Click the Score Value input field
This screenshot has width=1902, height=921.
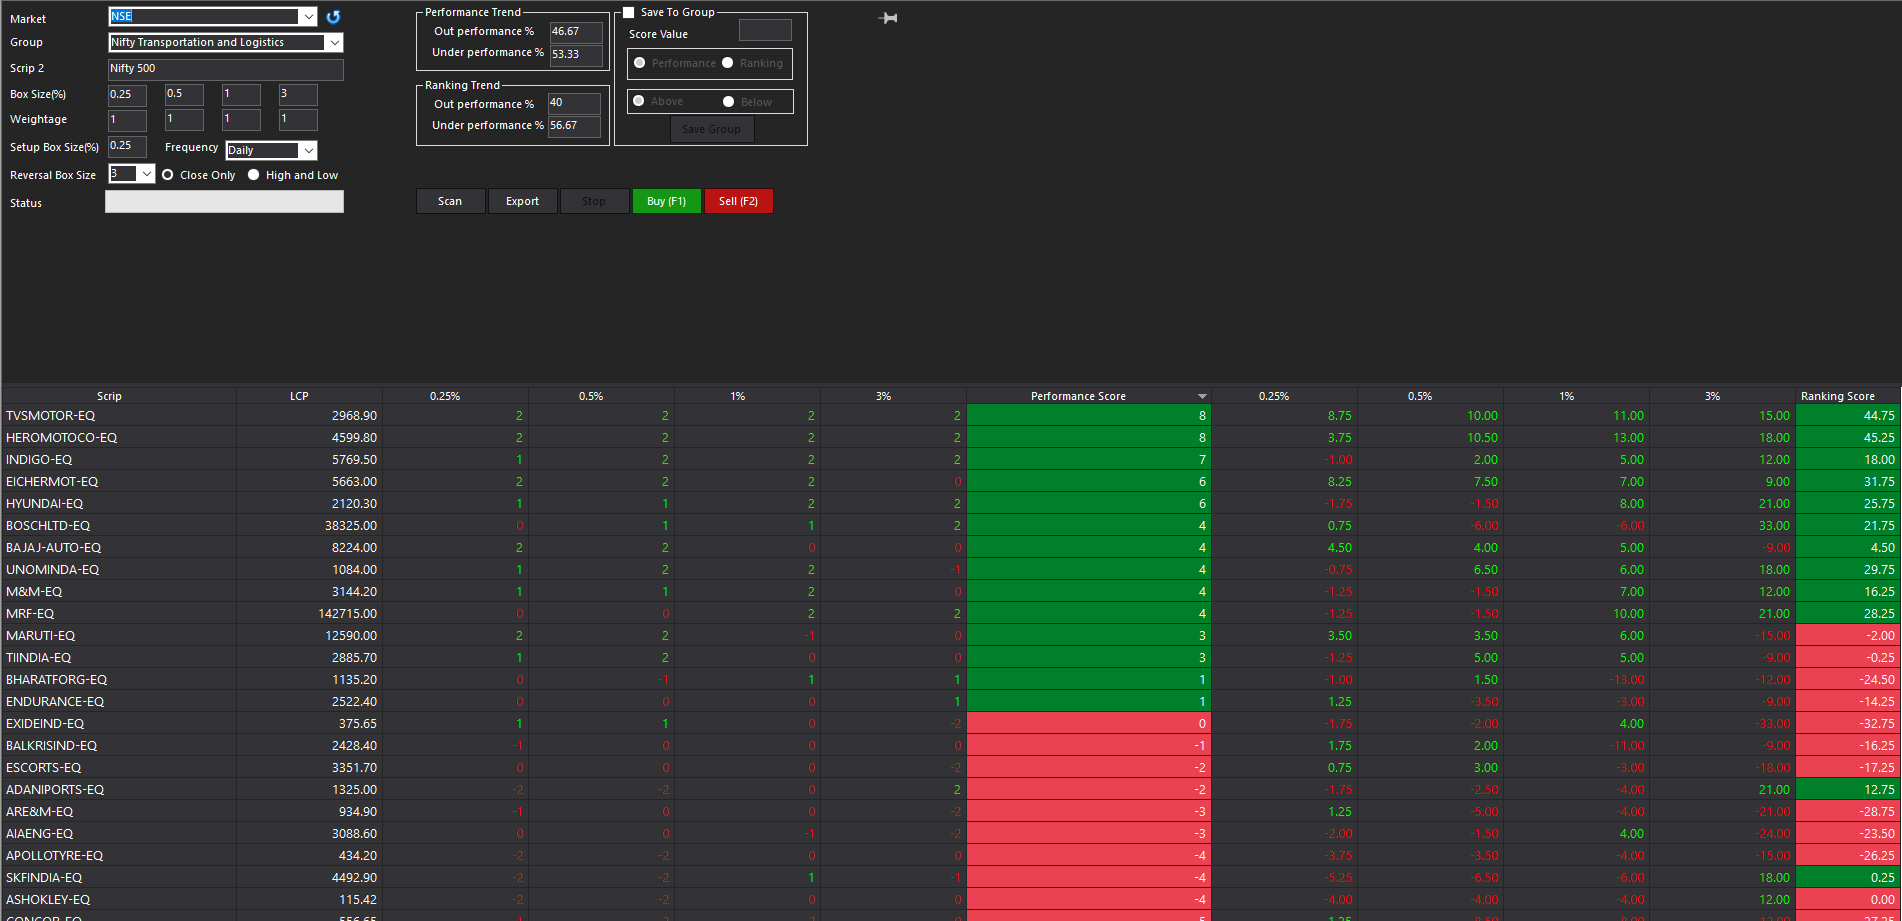click(x=765, y=30)
